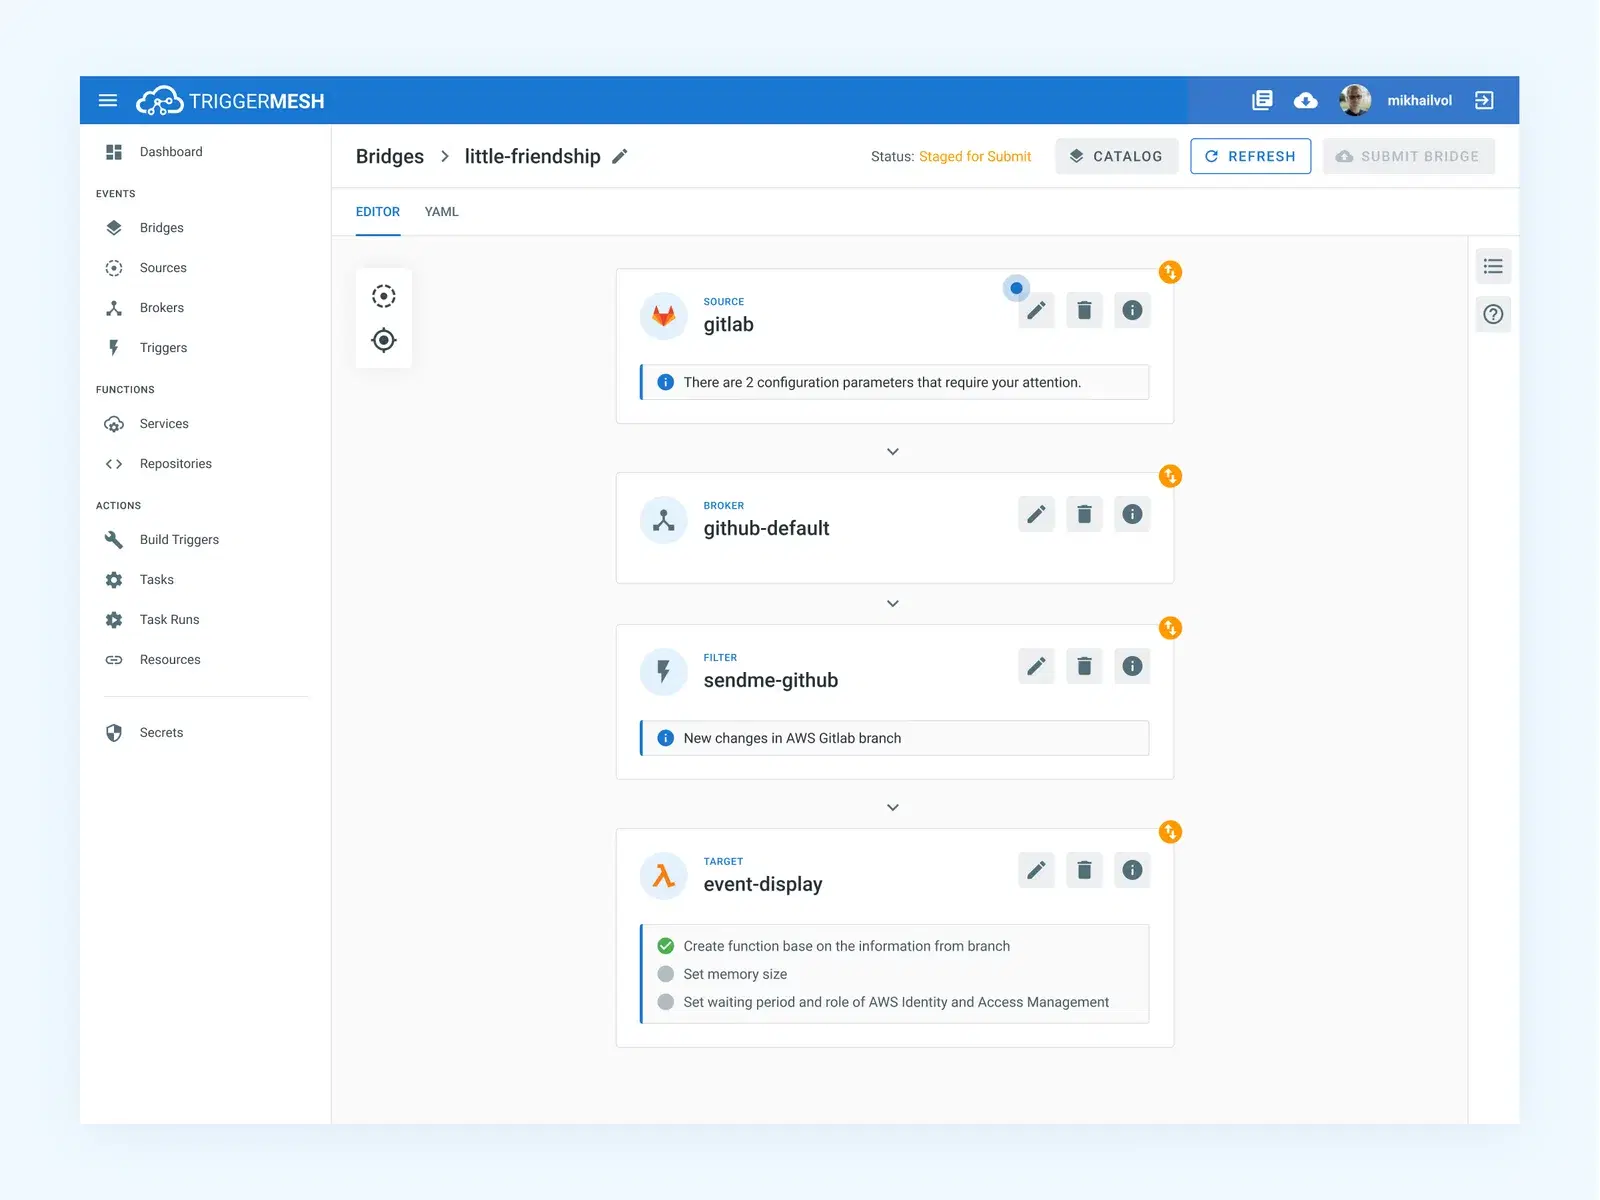Delete the gitlab source card
Screen dimensions: 1600x1200
tap(1084, 310)
